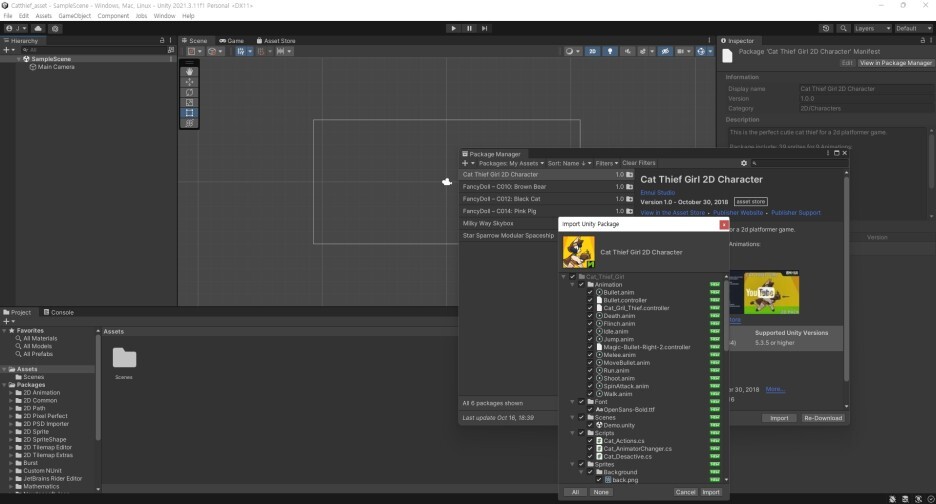Viewport: 936px width, 504px height.
Task: Click the Pause button
Action: 469,28
